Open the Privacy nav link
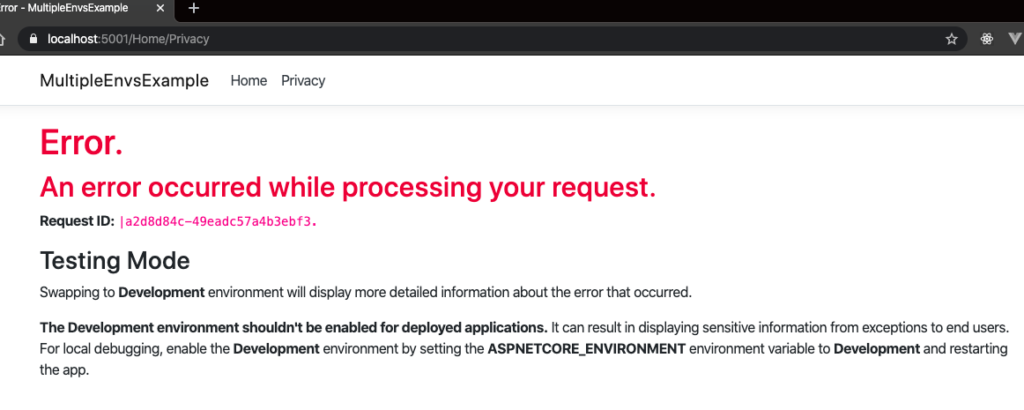Viewport: 1024px width, 410px height. [303, 81]
